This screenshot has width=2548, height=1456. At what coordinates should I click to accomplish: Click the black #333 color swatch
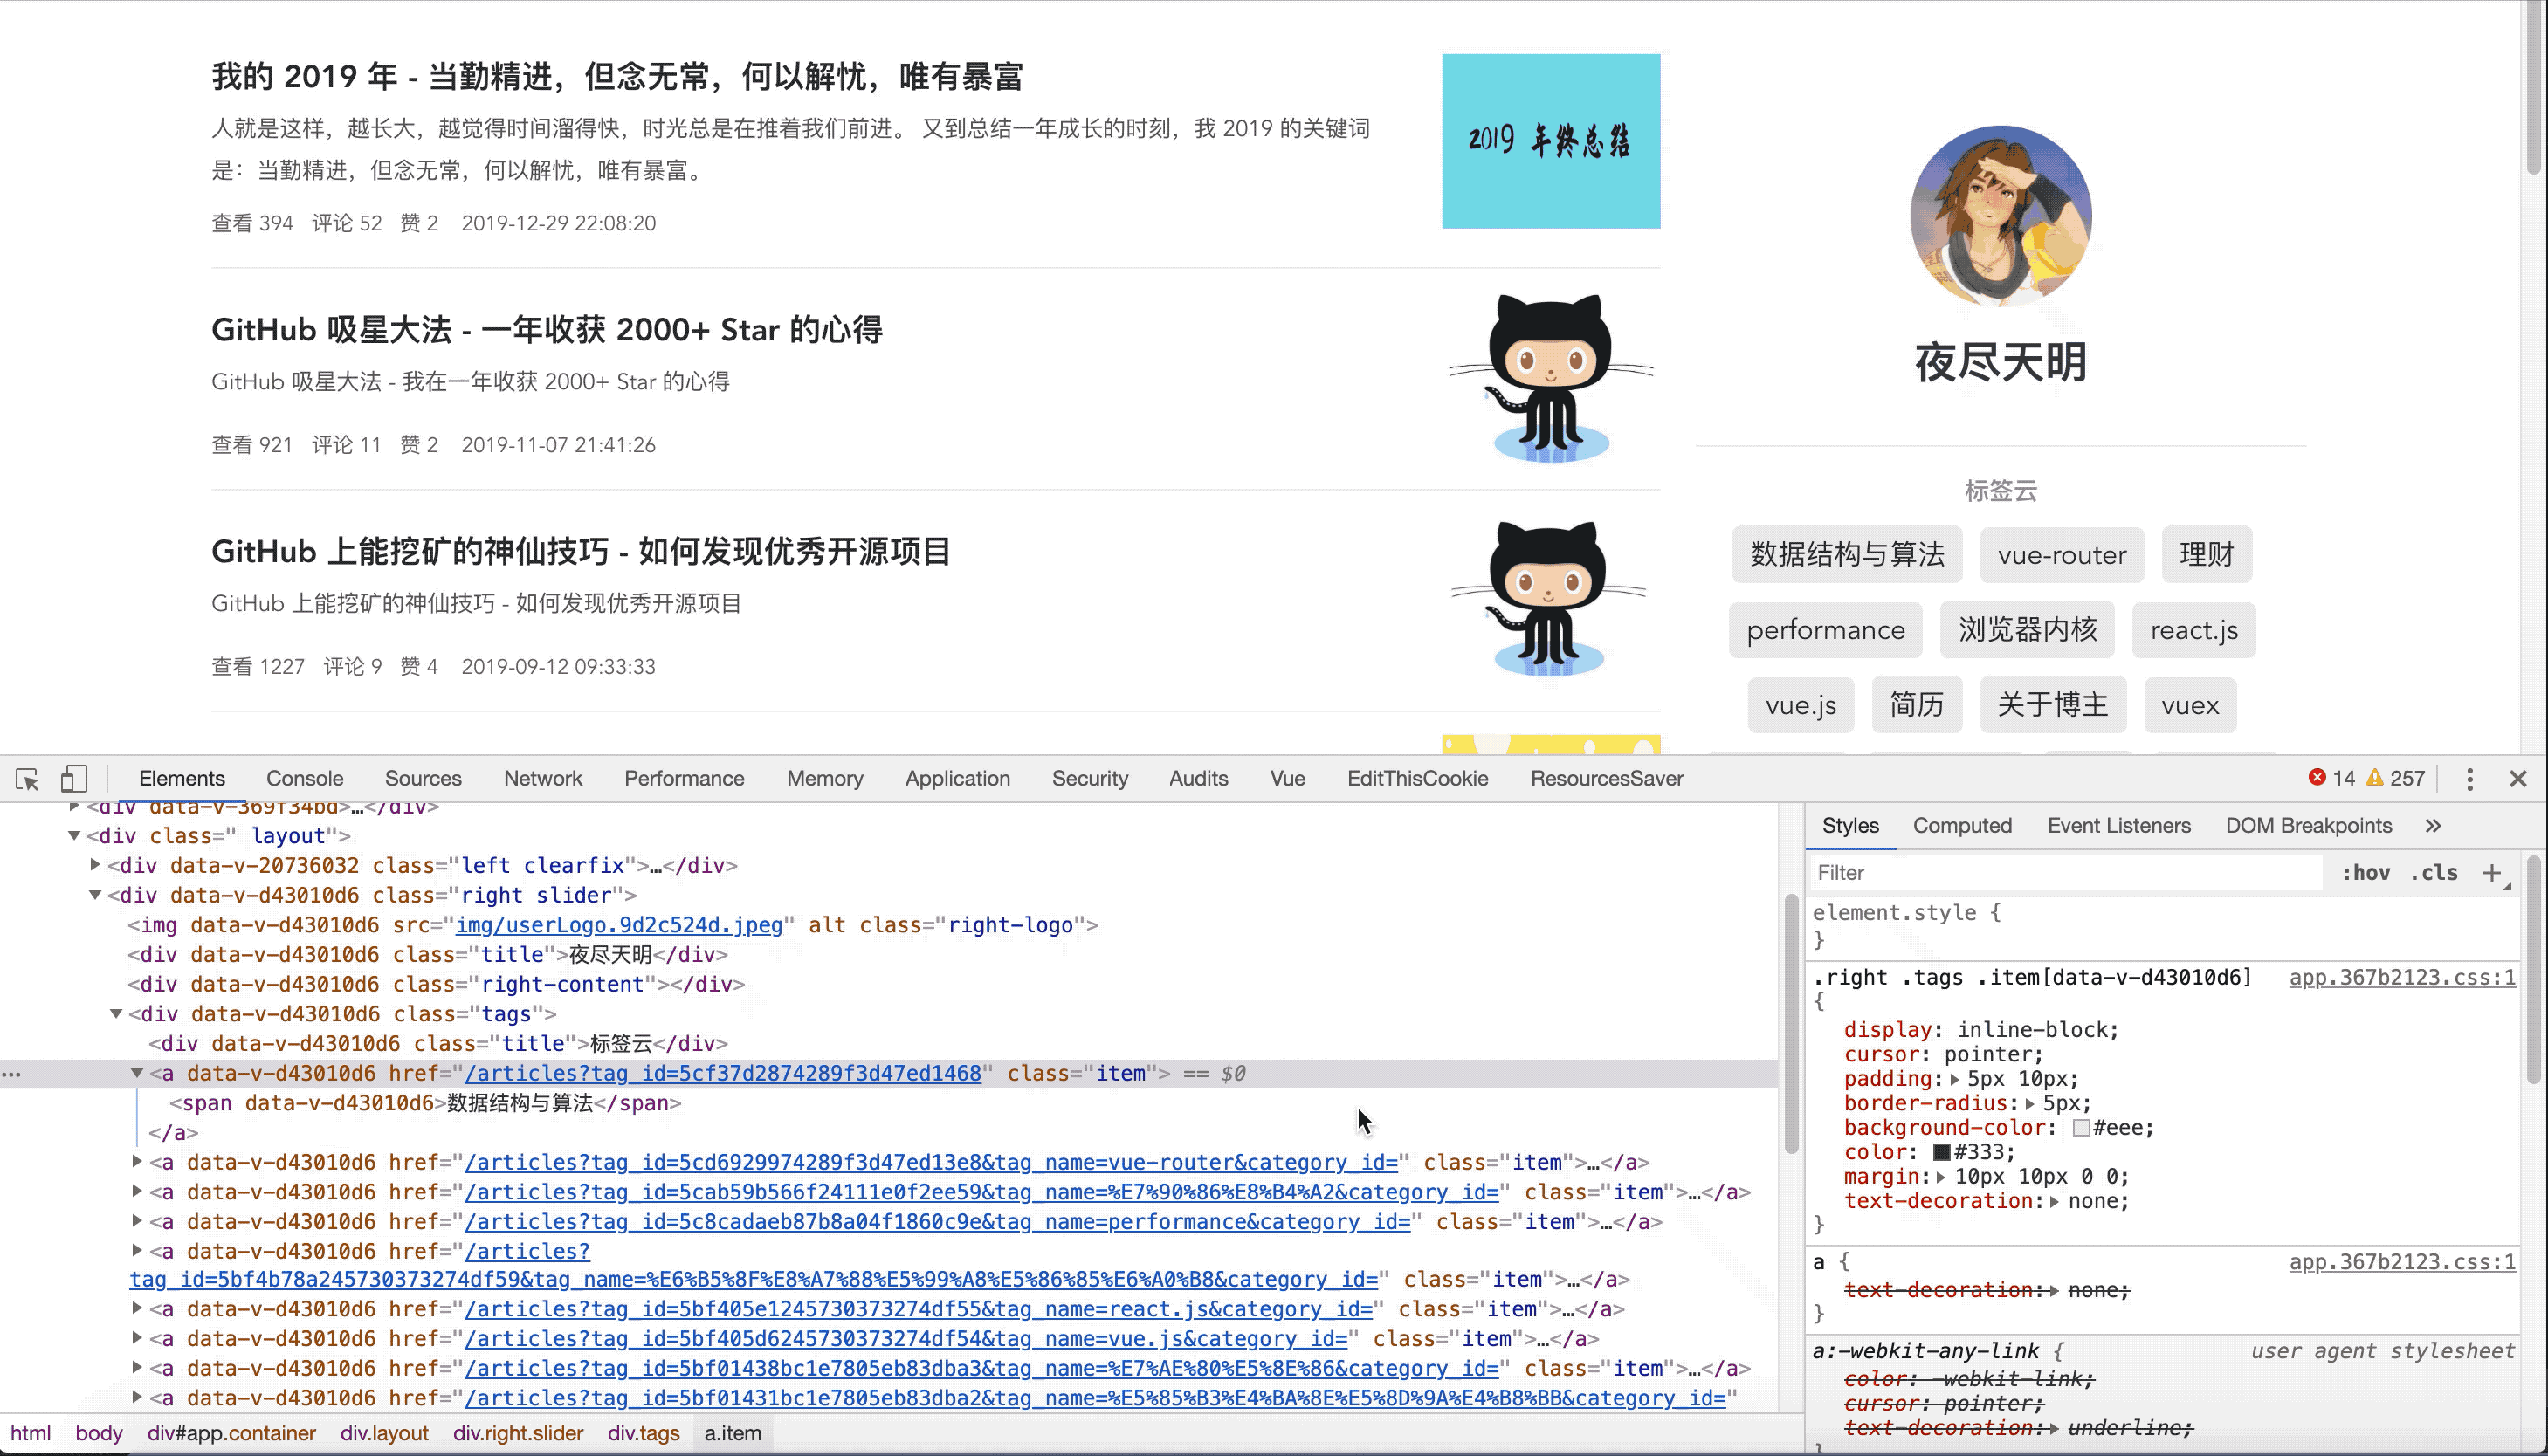[1942, 1152]
